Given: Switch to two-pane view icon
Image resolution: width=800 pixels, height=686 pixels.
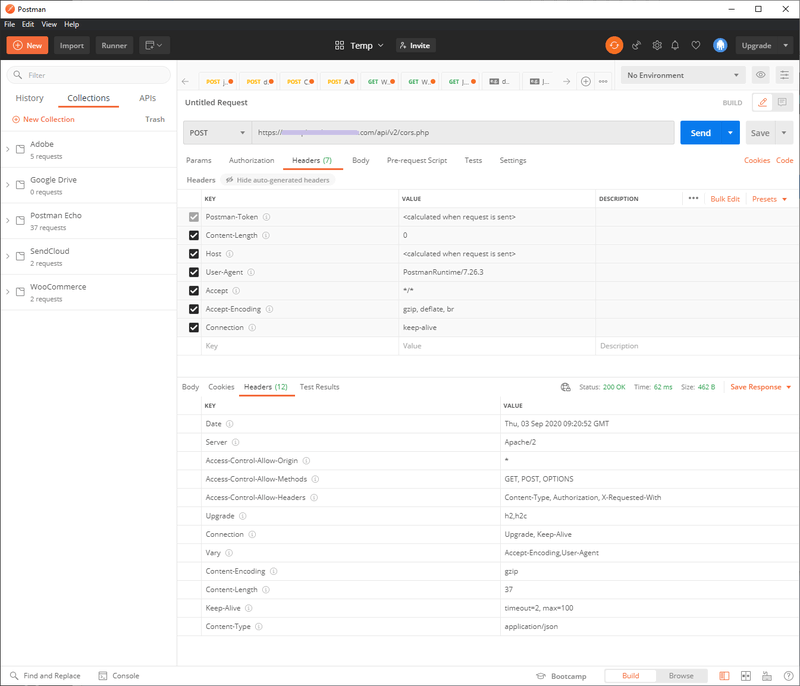Looking at the screenshot, I should click(746, 676).
